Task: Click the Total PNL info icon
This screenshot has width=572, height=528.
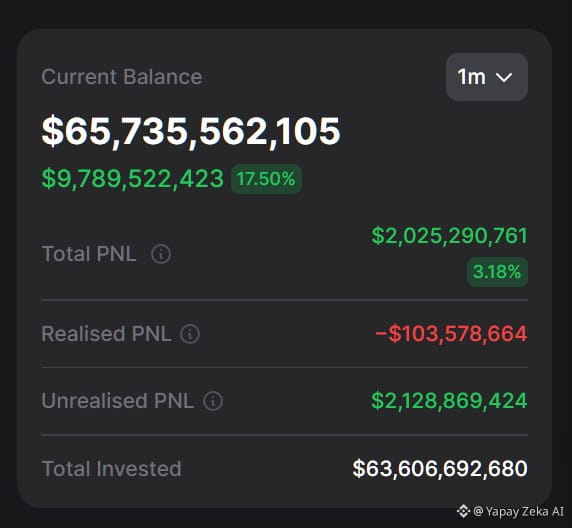Action: tap(161, 254)
